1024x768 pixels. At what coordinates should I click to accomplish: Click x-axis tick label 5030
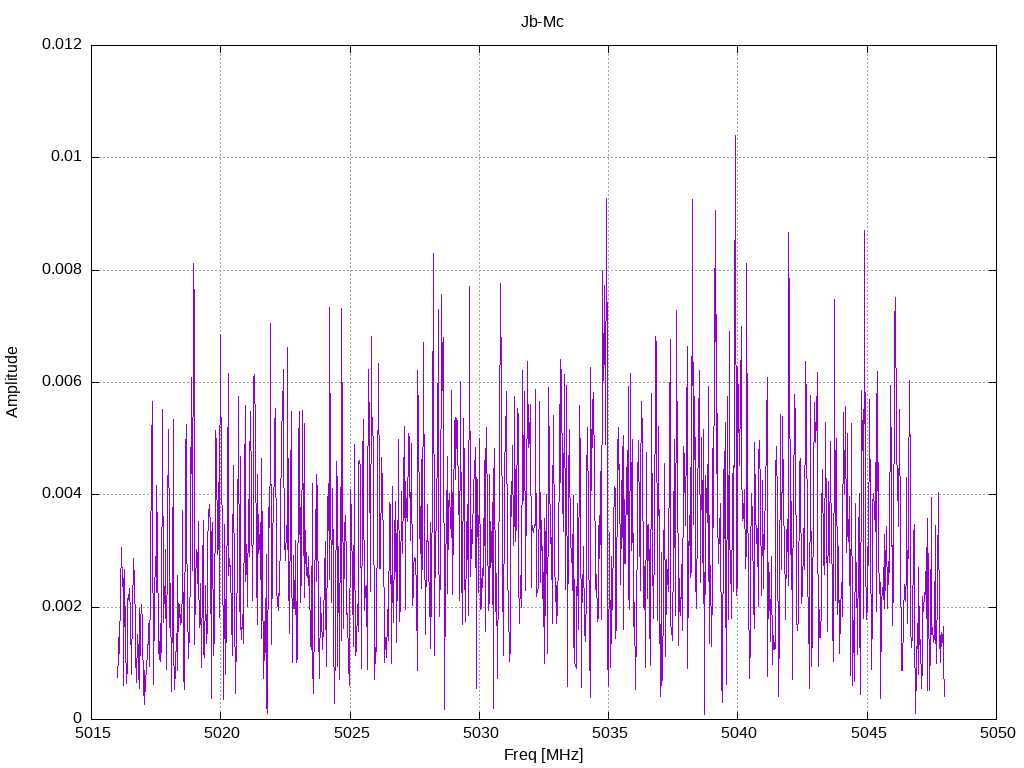point(481,733)
